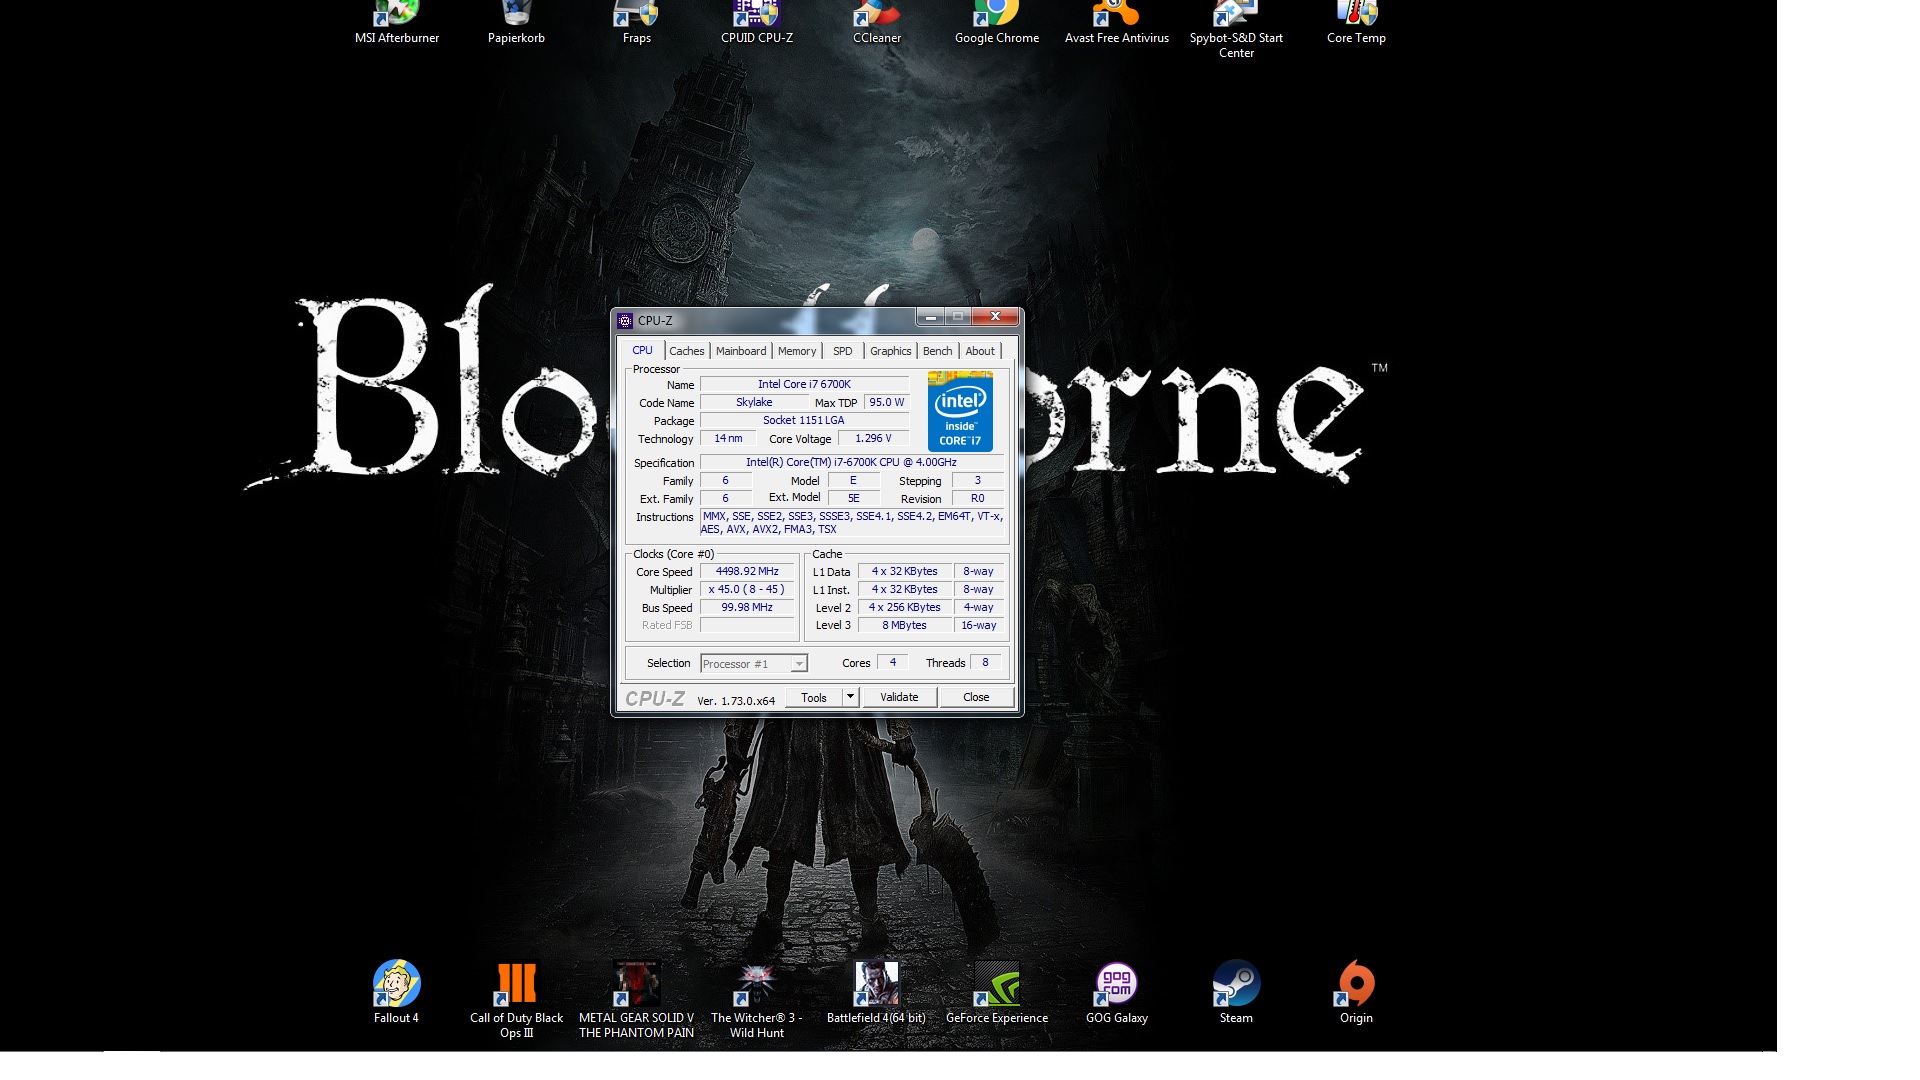1920x1080 pixels.
Task: Click the Core Speed value field
Action: [747, 572]
